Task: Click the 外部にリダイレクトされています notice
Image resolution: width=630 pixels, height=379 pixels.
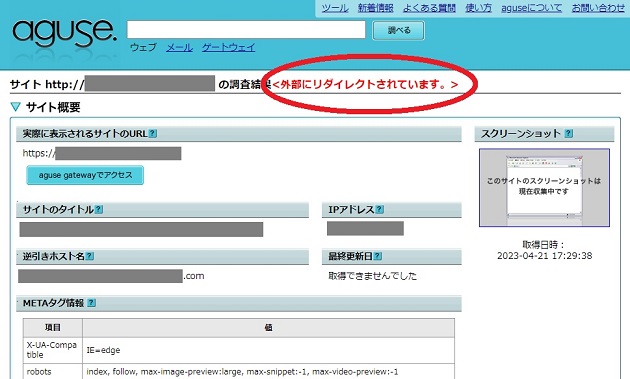Action: (365, 84)
